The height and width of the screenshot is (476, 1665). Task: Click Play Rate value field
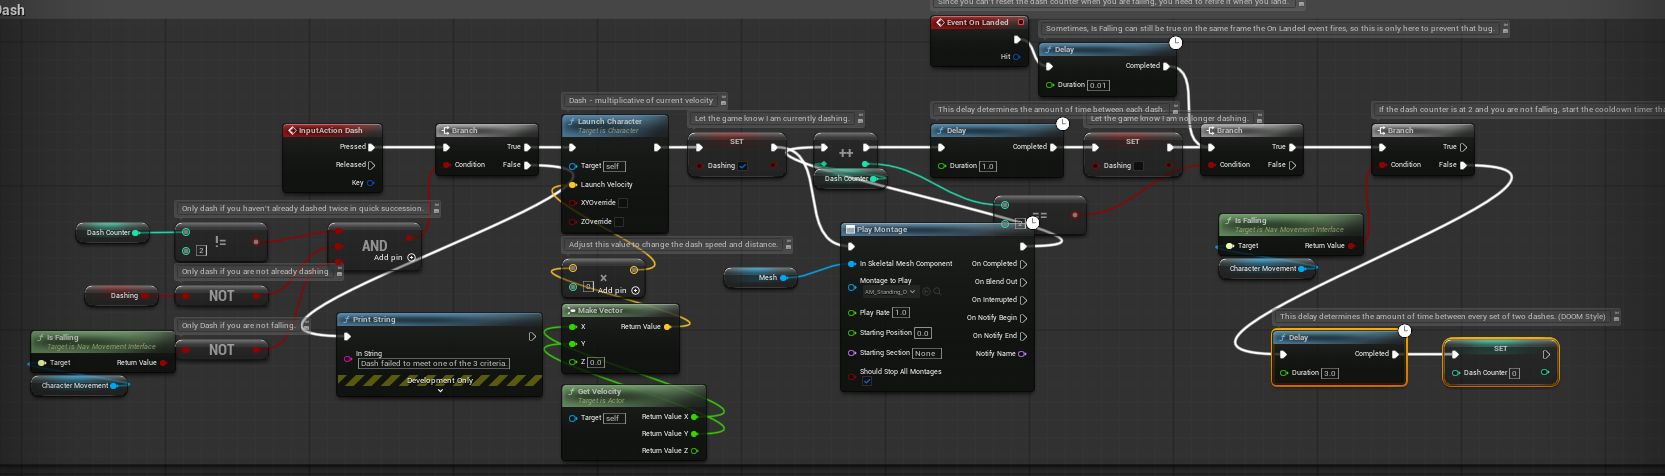[x=901, y=313]
